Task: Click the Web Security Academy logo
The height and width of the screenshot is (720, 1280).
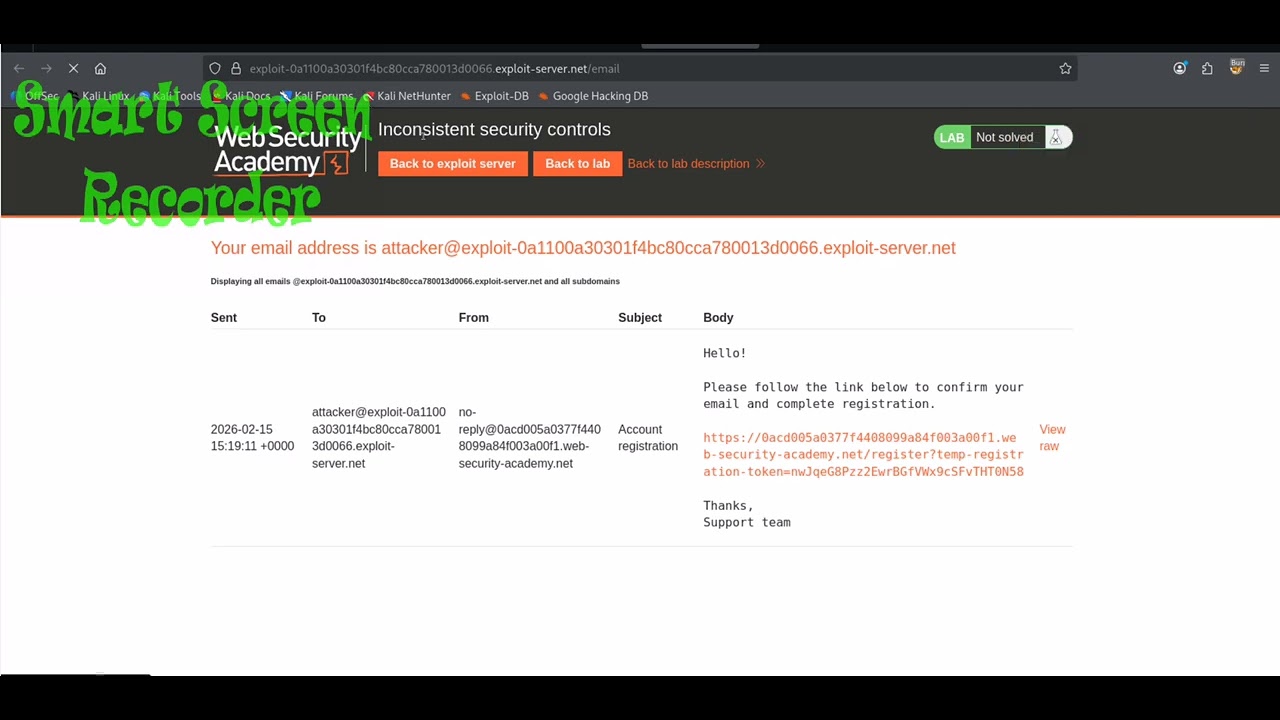Action: [288, 150]
